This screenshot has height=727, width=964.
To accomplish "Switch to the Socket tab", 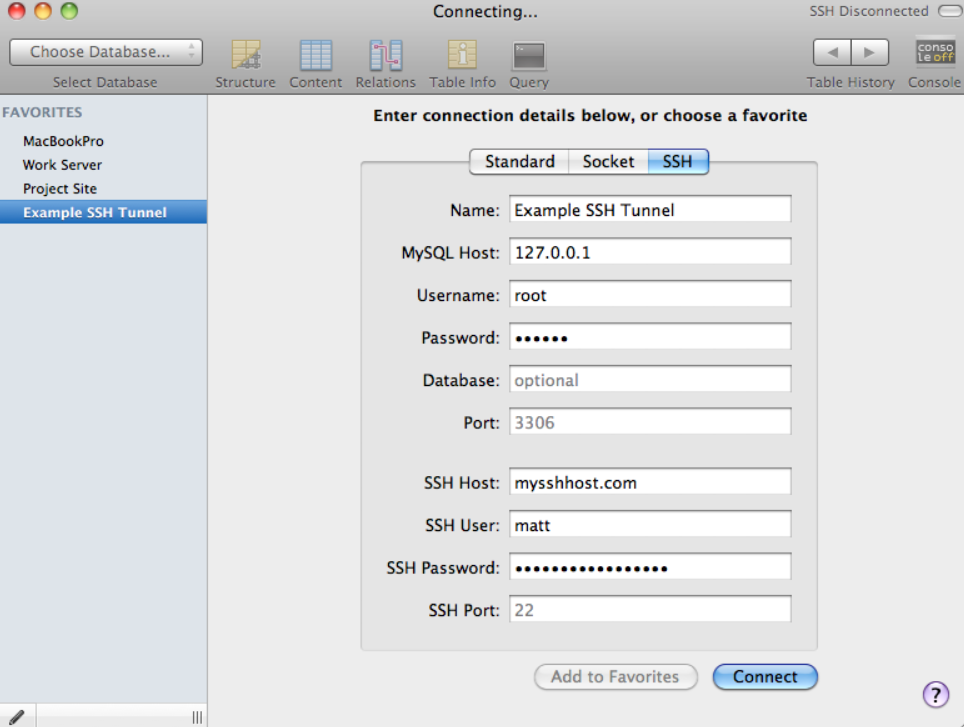I will (608, 162).
